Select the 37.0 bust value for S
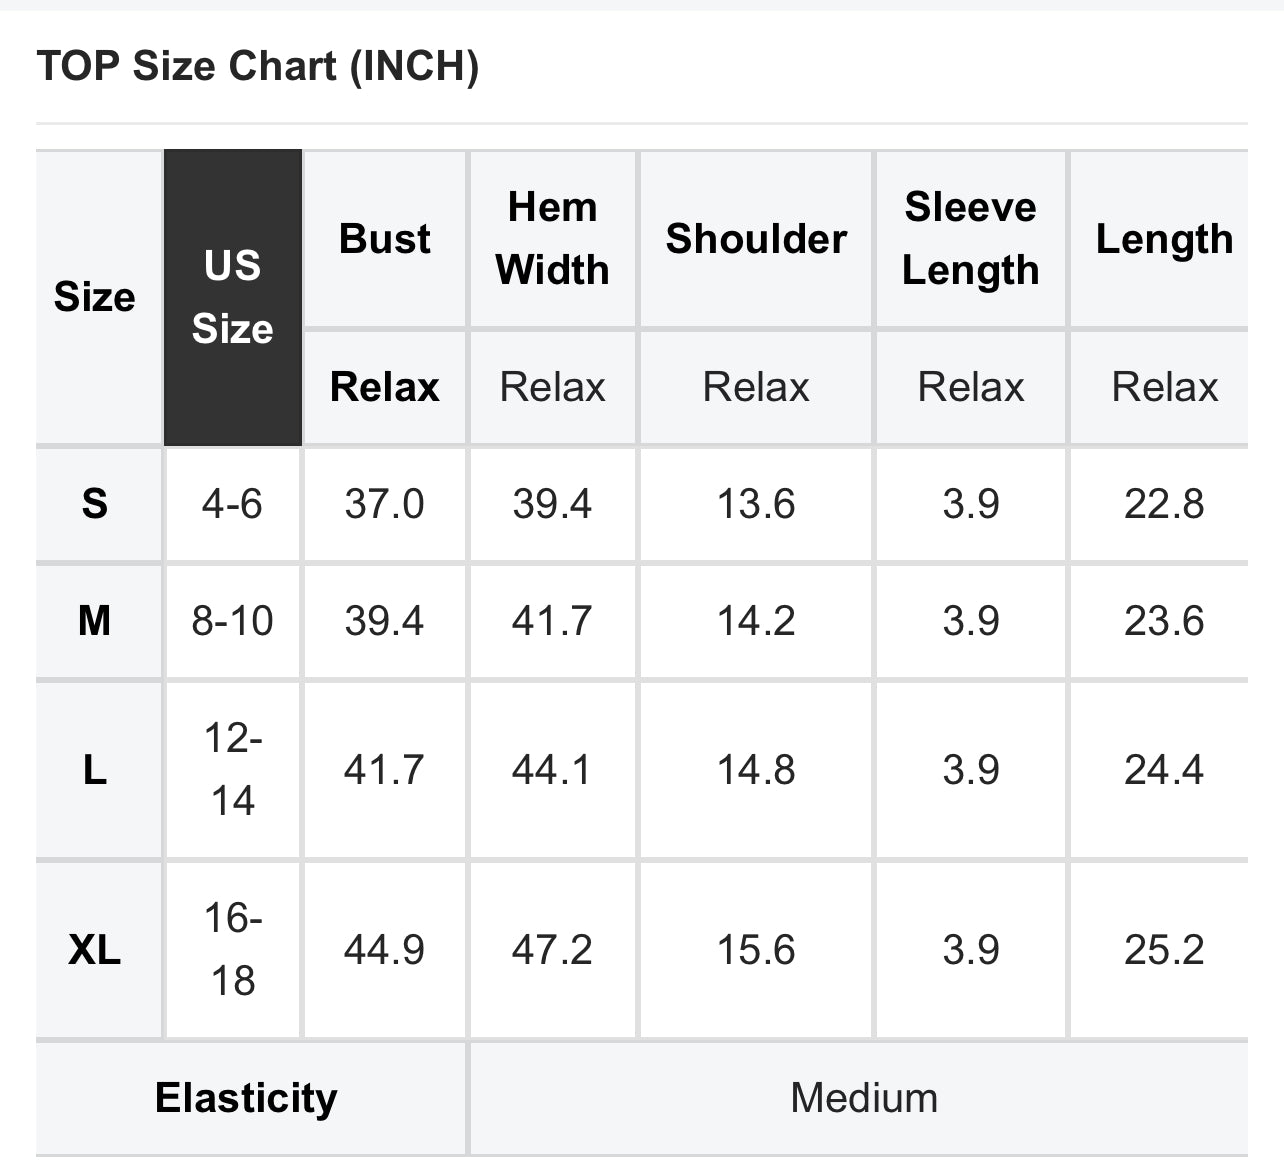 tap(385, 504)
